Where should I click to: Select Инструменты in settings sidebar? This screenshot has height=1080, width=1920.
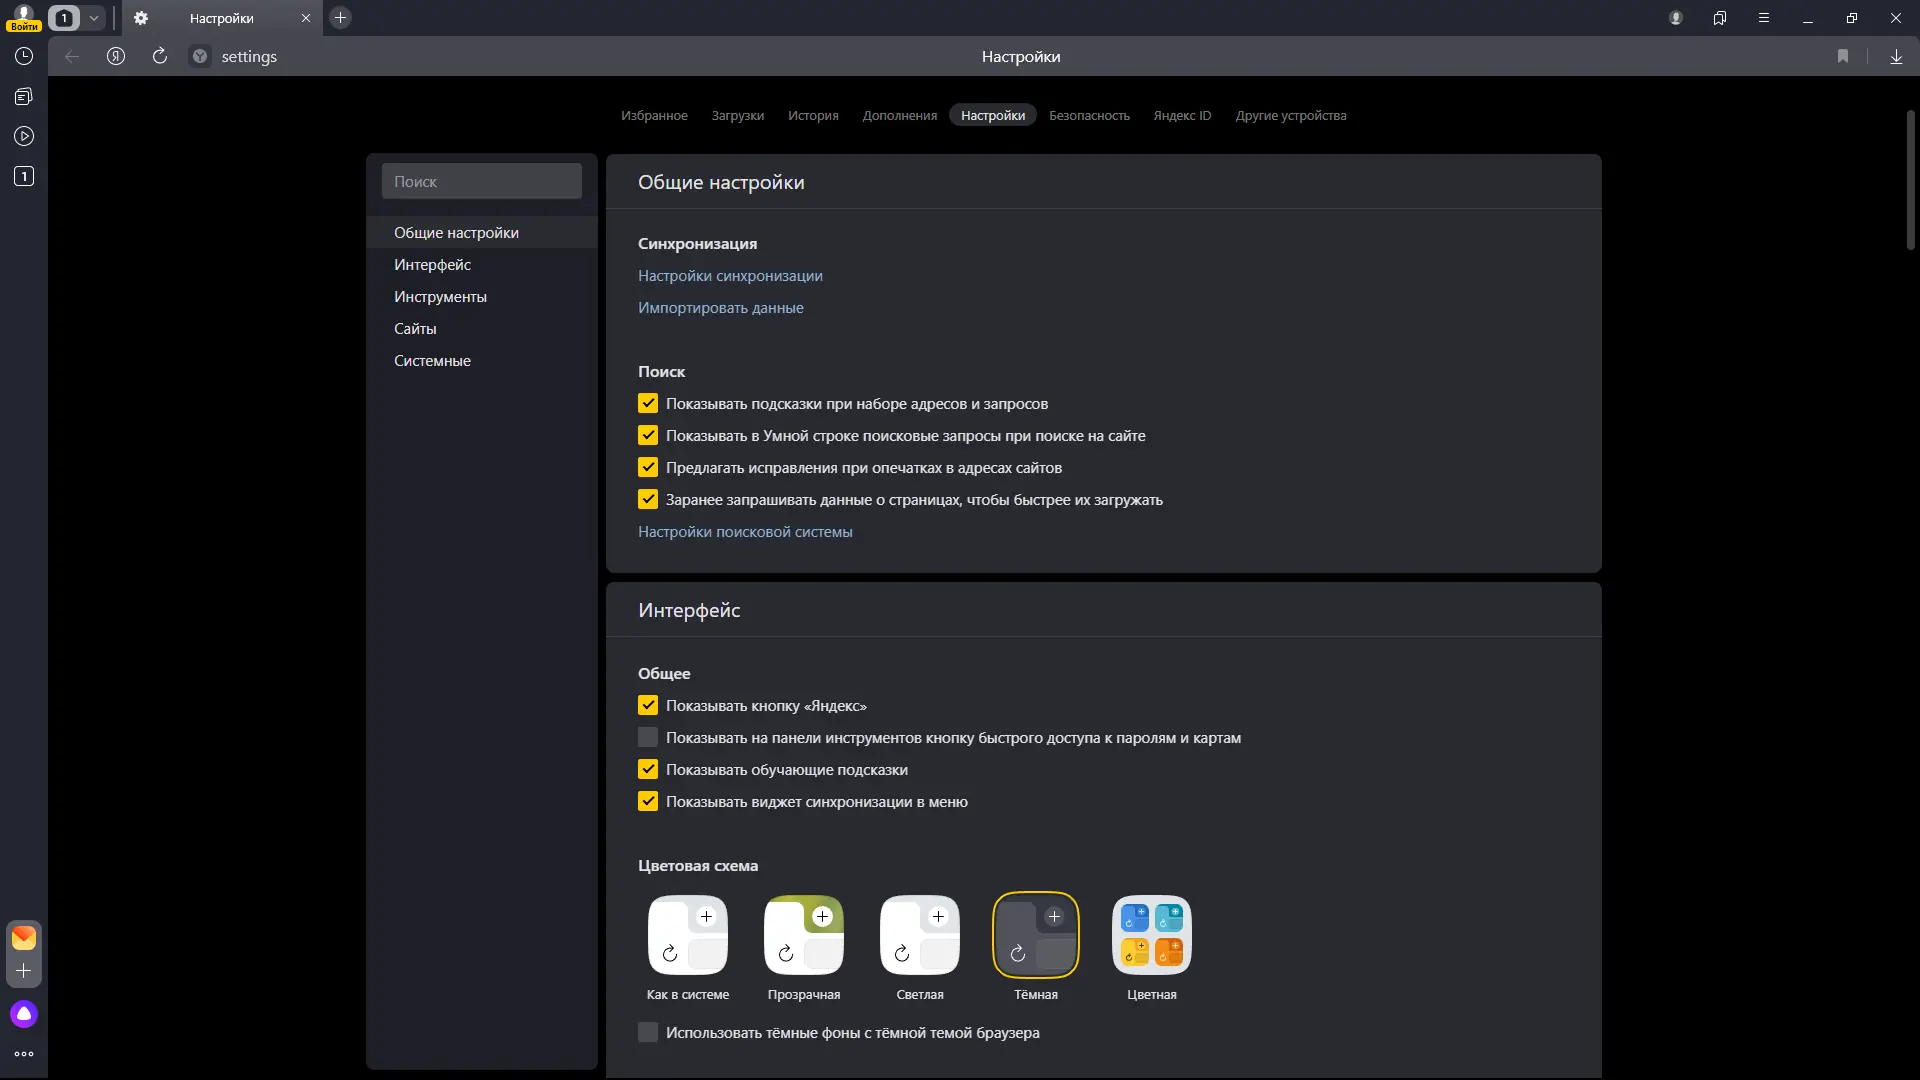click(440, 297)
